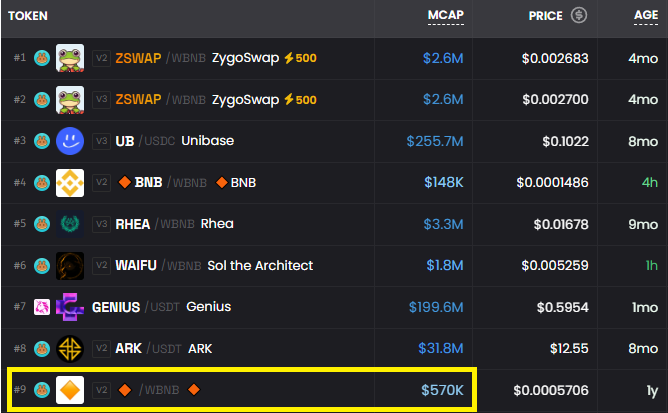Open the GENIUS ticker link
The image size is (668, 413).
pyautogui.click(x=116, y=307)
